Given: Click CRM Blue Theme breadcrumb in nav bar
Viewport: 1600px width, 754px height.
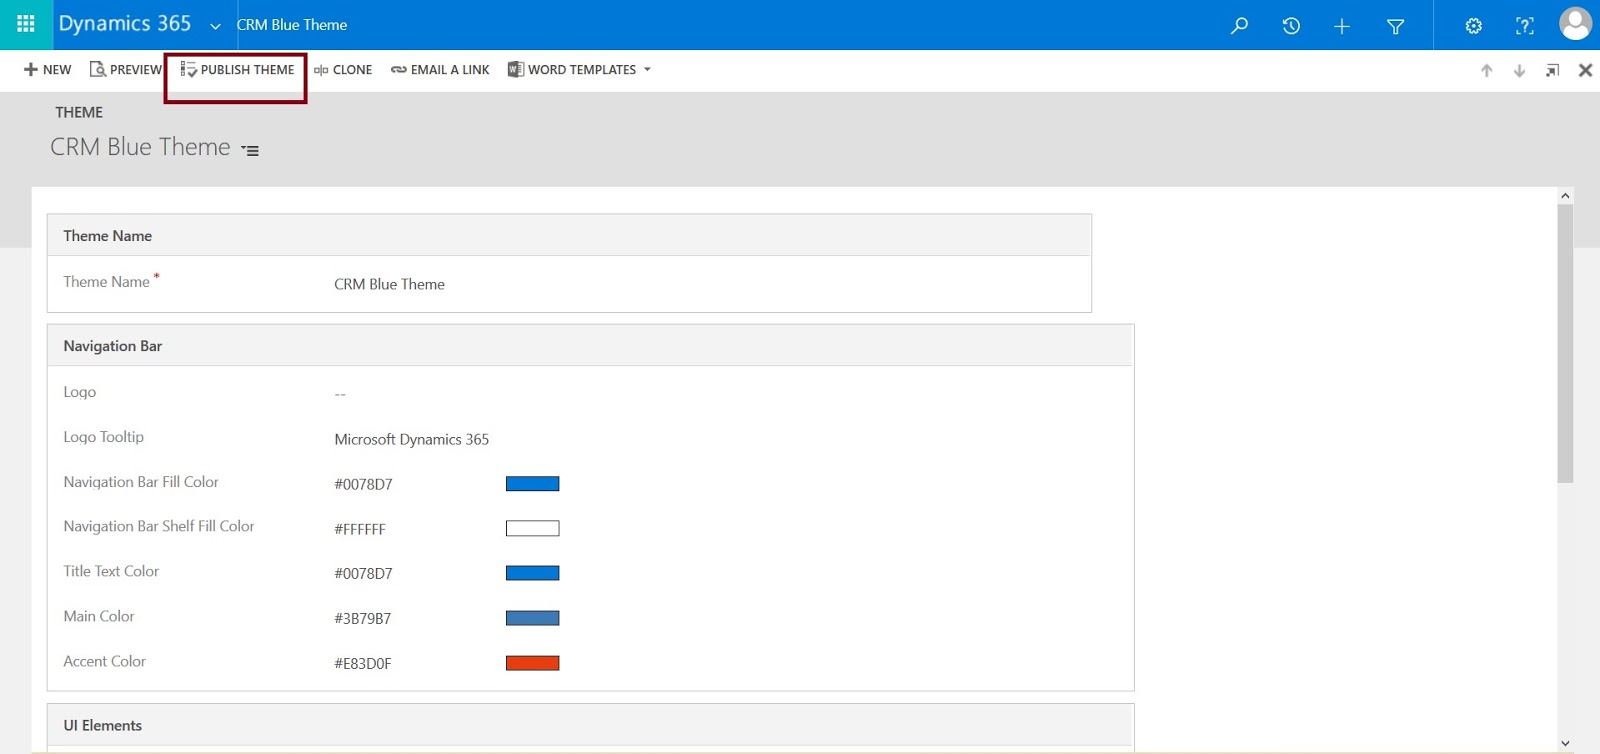Looking at the screenshot, I should pos(292,25).
